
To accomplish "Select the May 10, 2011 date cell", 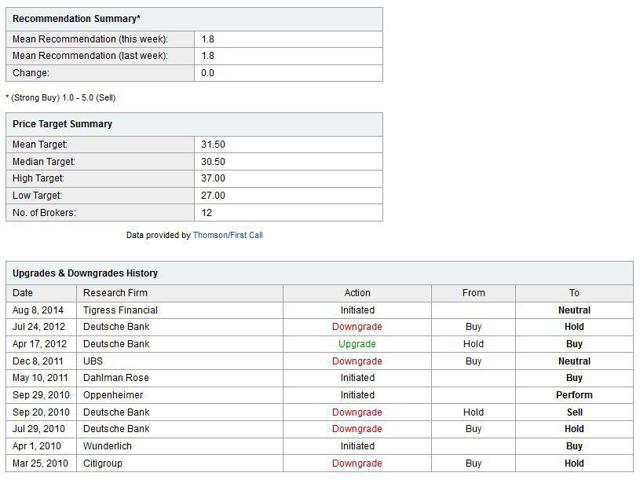I will 40,378.
